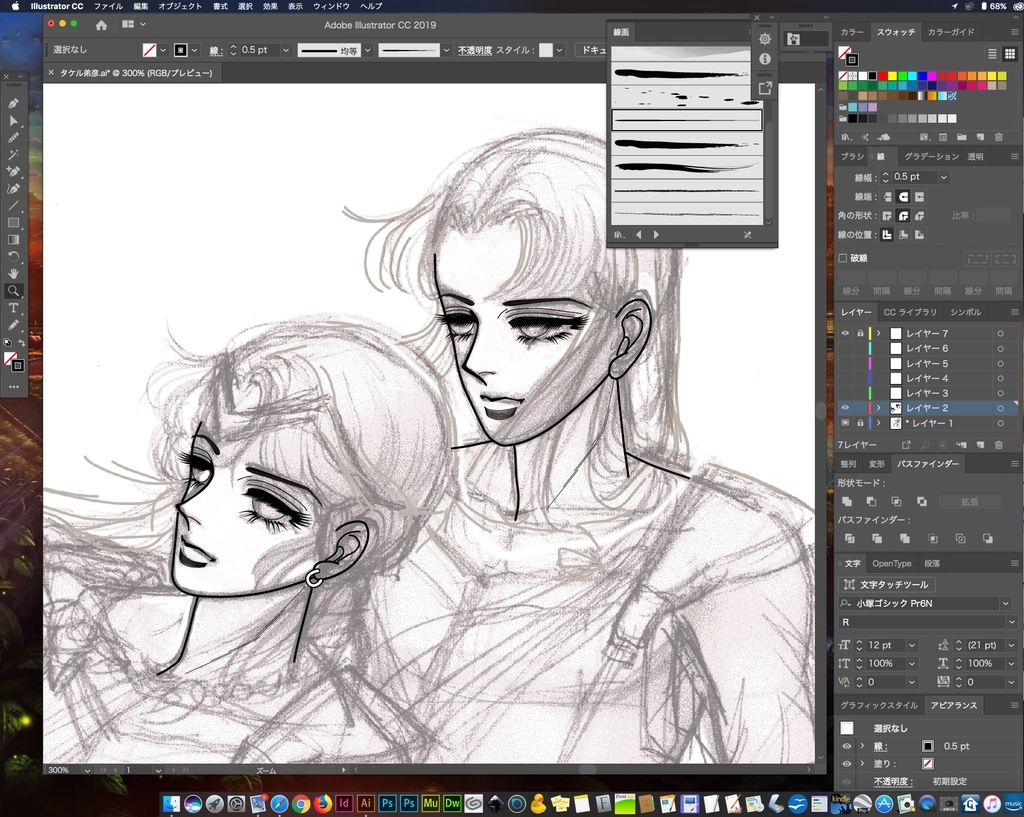
Task: Hide レイヤー 2 with its eye icon
Action: pyautogui.click(x=845, y=408)
